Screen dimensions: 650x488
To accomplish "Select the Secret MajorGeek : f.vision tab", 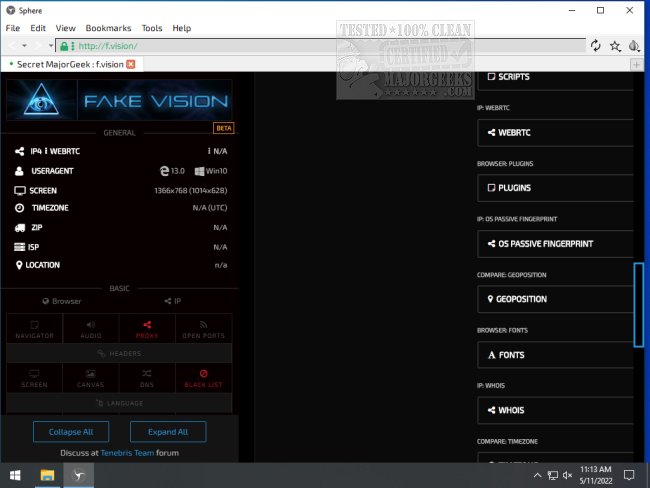I will [70, 64].
